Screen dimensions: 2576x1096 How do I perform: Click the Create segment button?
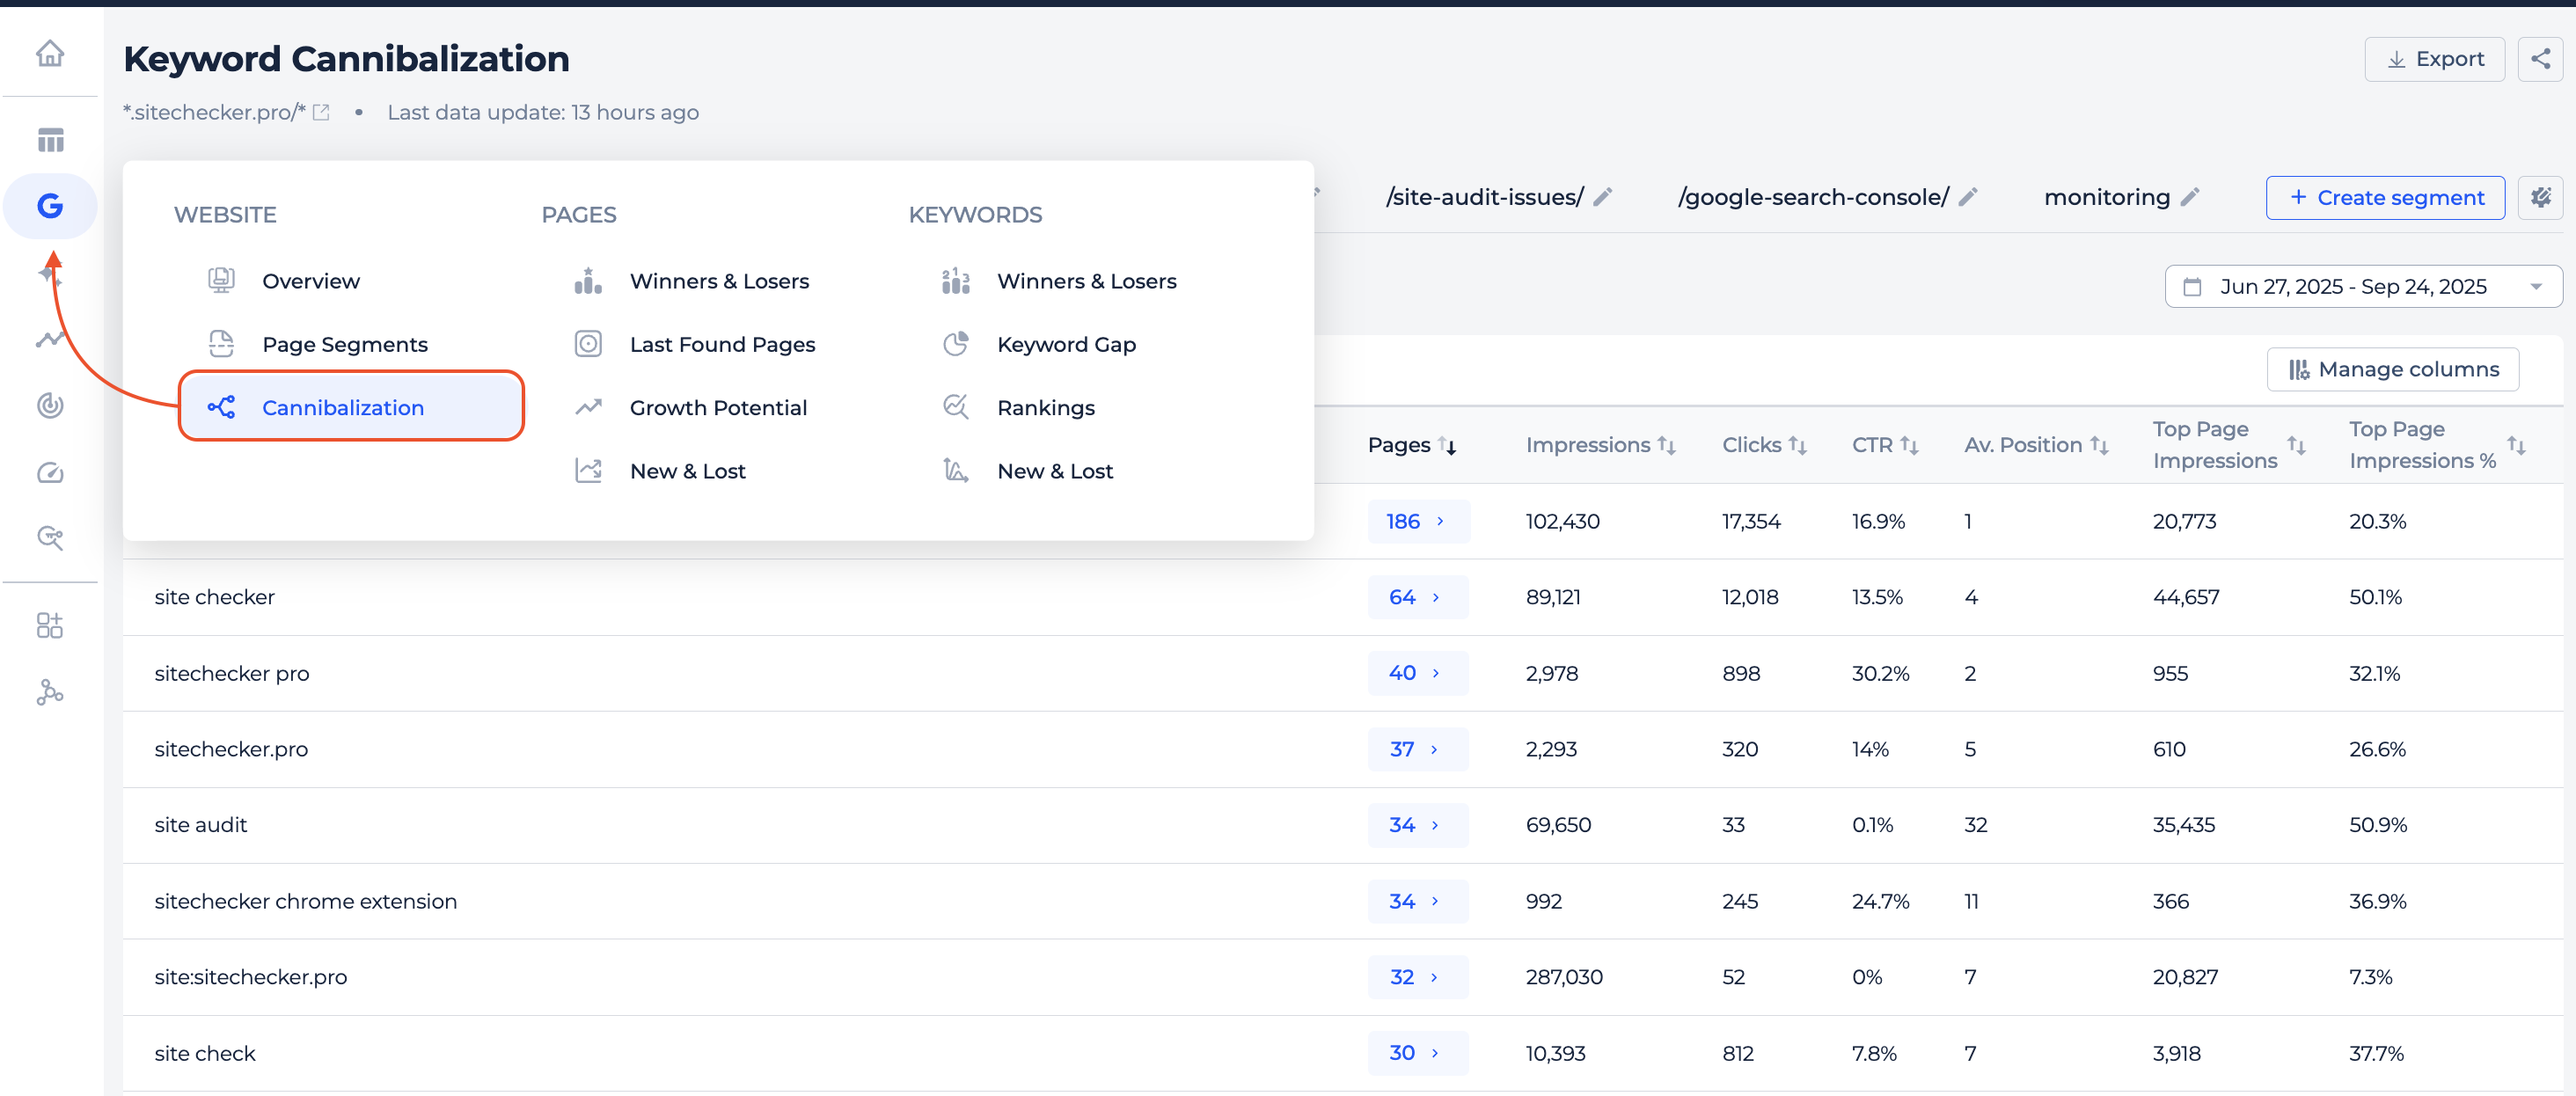tap(2385, 197)
